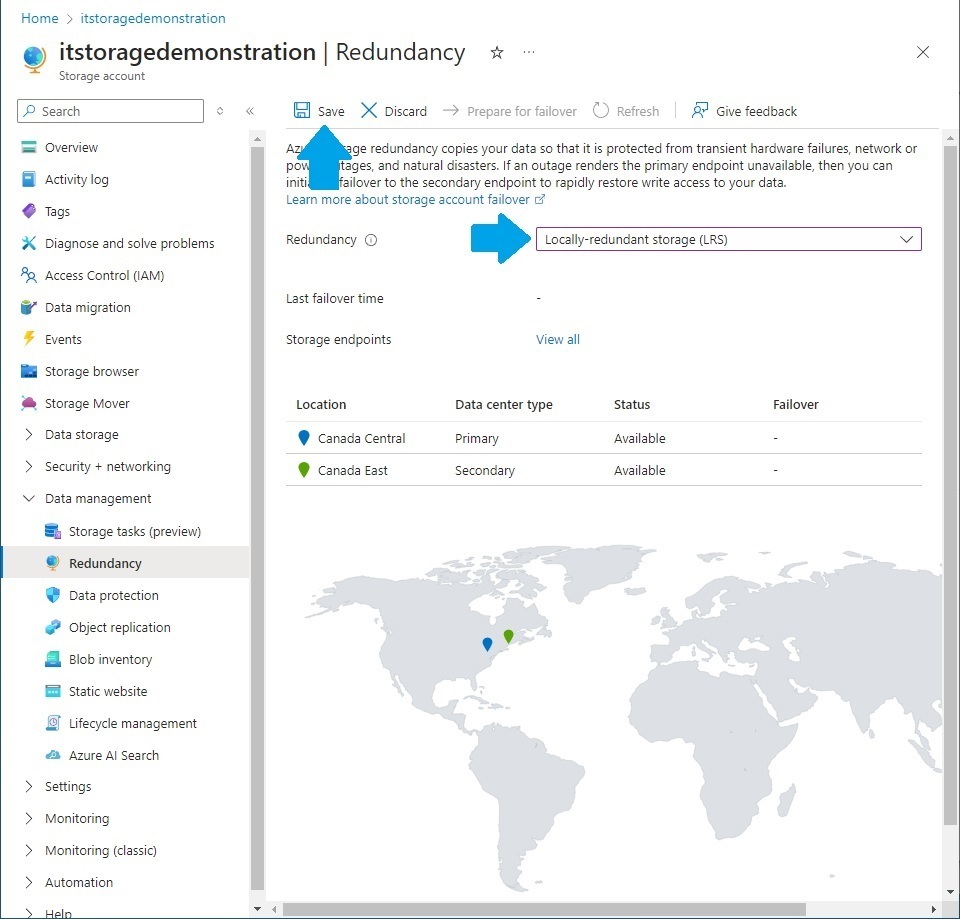960x919 pixels.
Task: Click the Data protection shield icon
Action: [x=53, y=595]
